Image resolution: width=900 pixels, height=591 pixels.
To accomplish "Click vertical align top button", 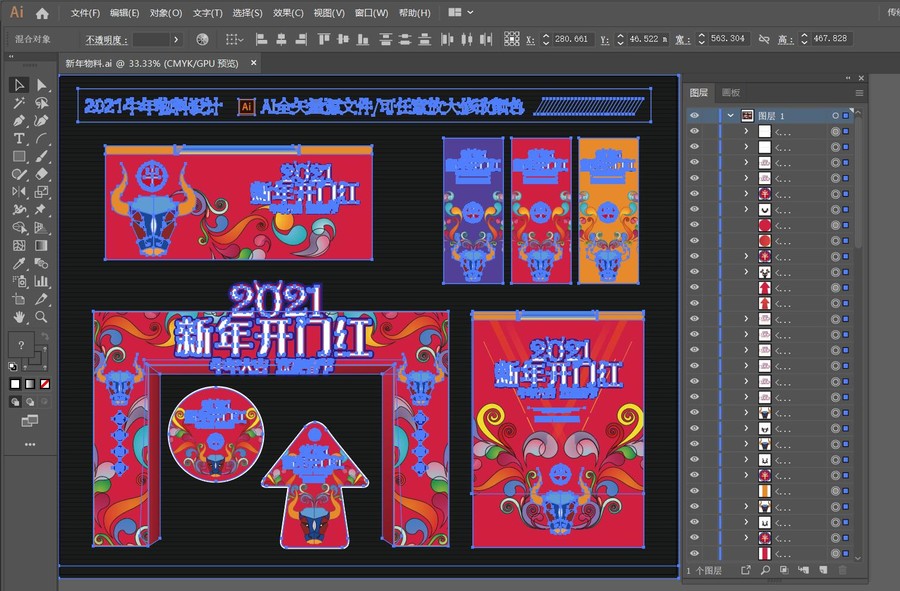I will click(x=324, y=39).
